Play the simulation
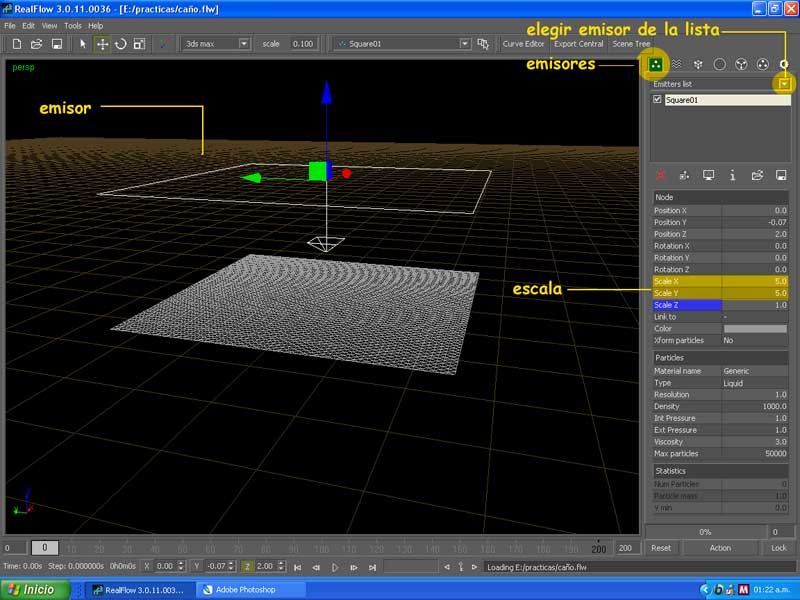This screenshot has height=600, width=800. [x=335, y=567]
